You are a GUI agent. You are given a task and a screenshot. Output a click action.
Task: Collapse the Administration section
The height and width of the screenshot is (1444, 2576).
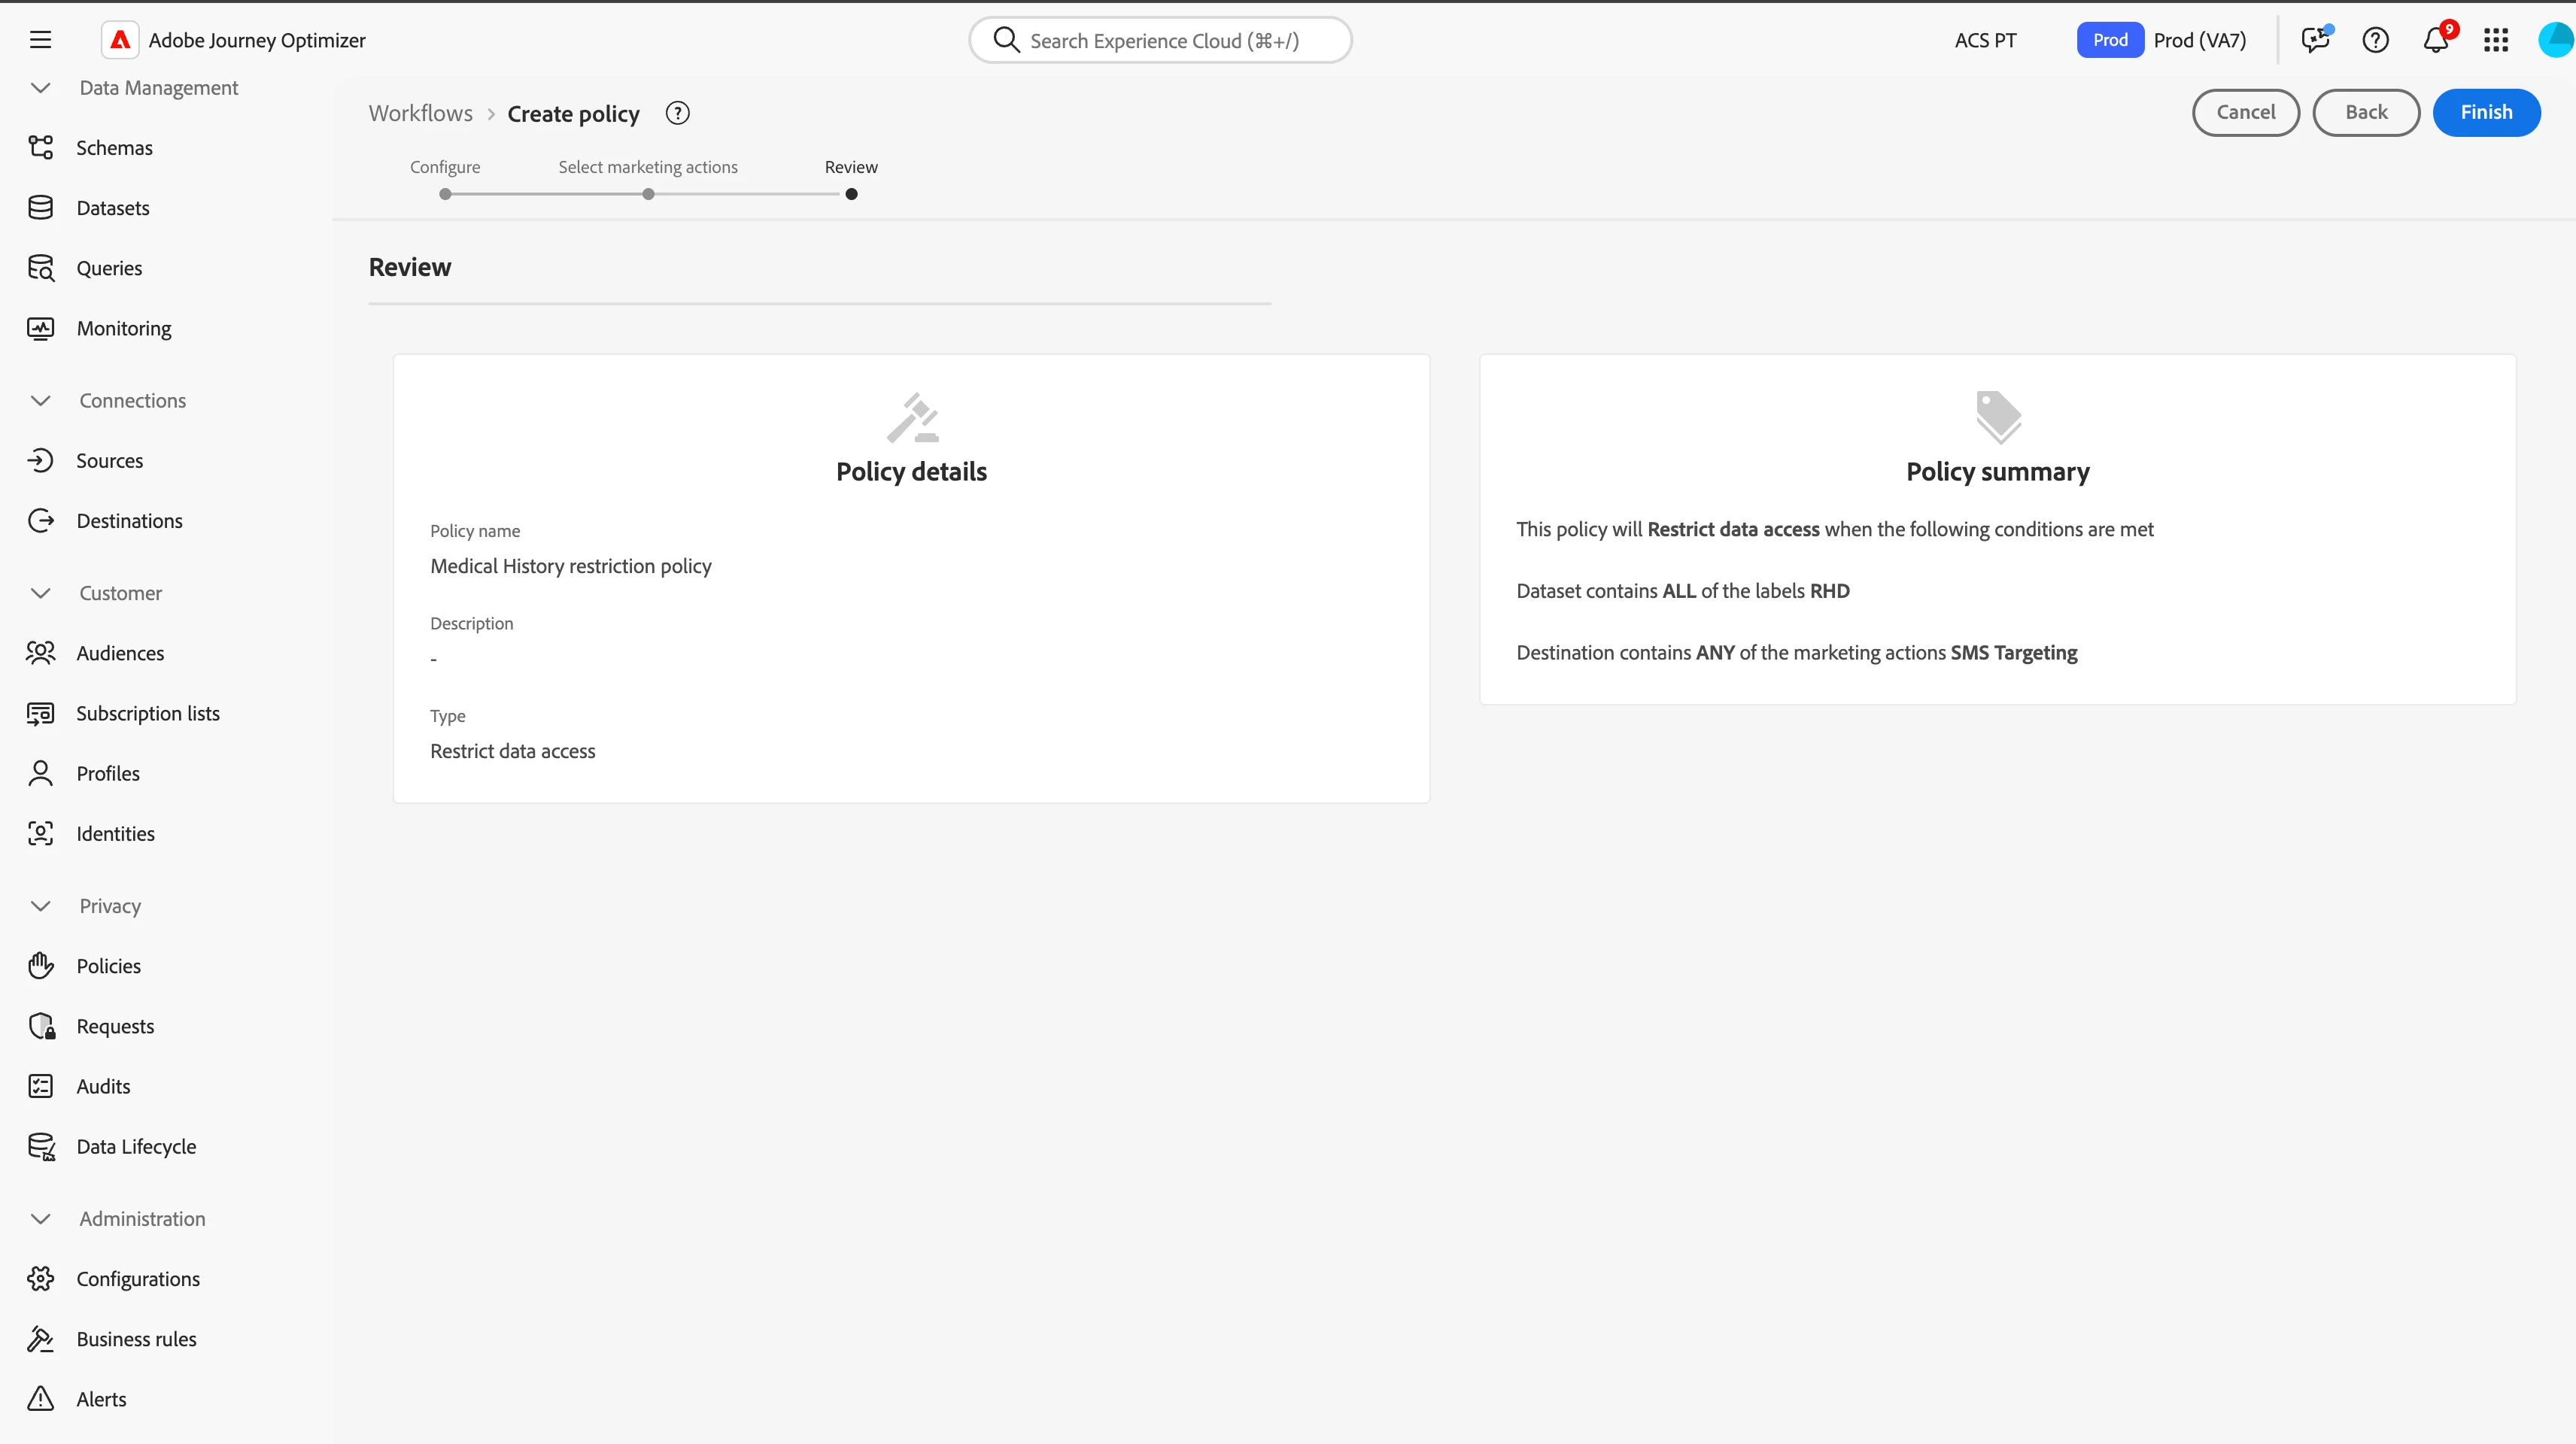[x=41, y=1219]
